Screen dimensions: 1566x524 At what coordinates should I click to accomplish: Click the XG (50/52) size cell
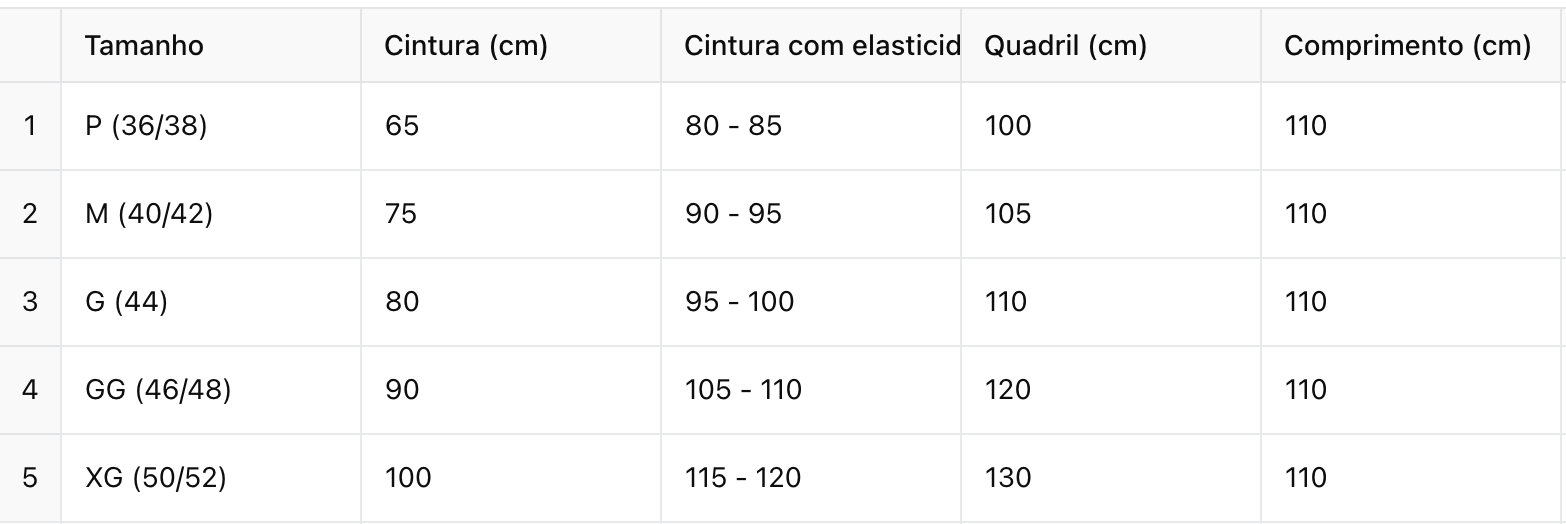point(211,478)
